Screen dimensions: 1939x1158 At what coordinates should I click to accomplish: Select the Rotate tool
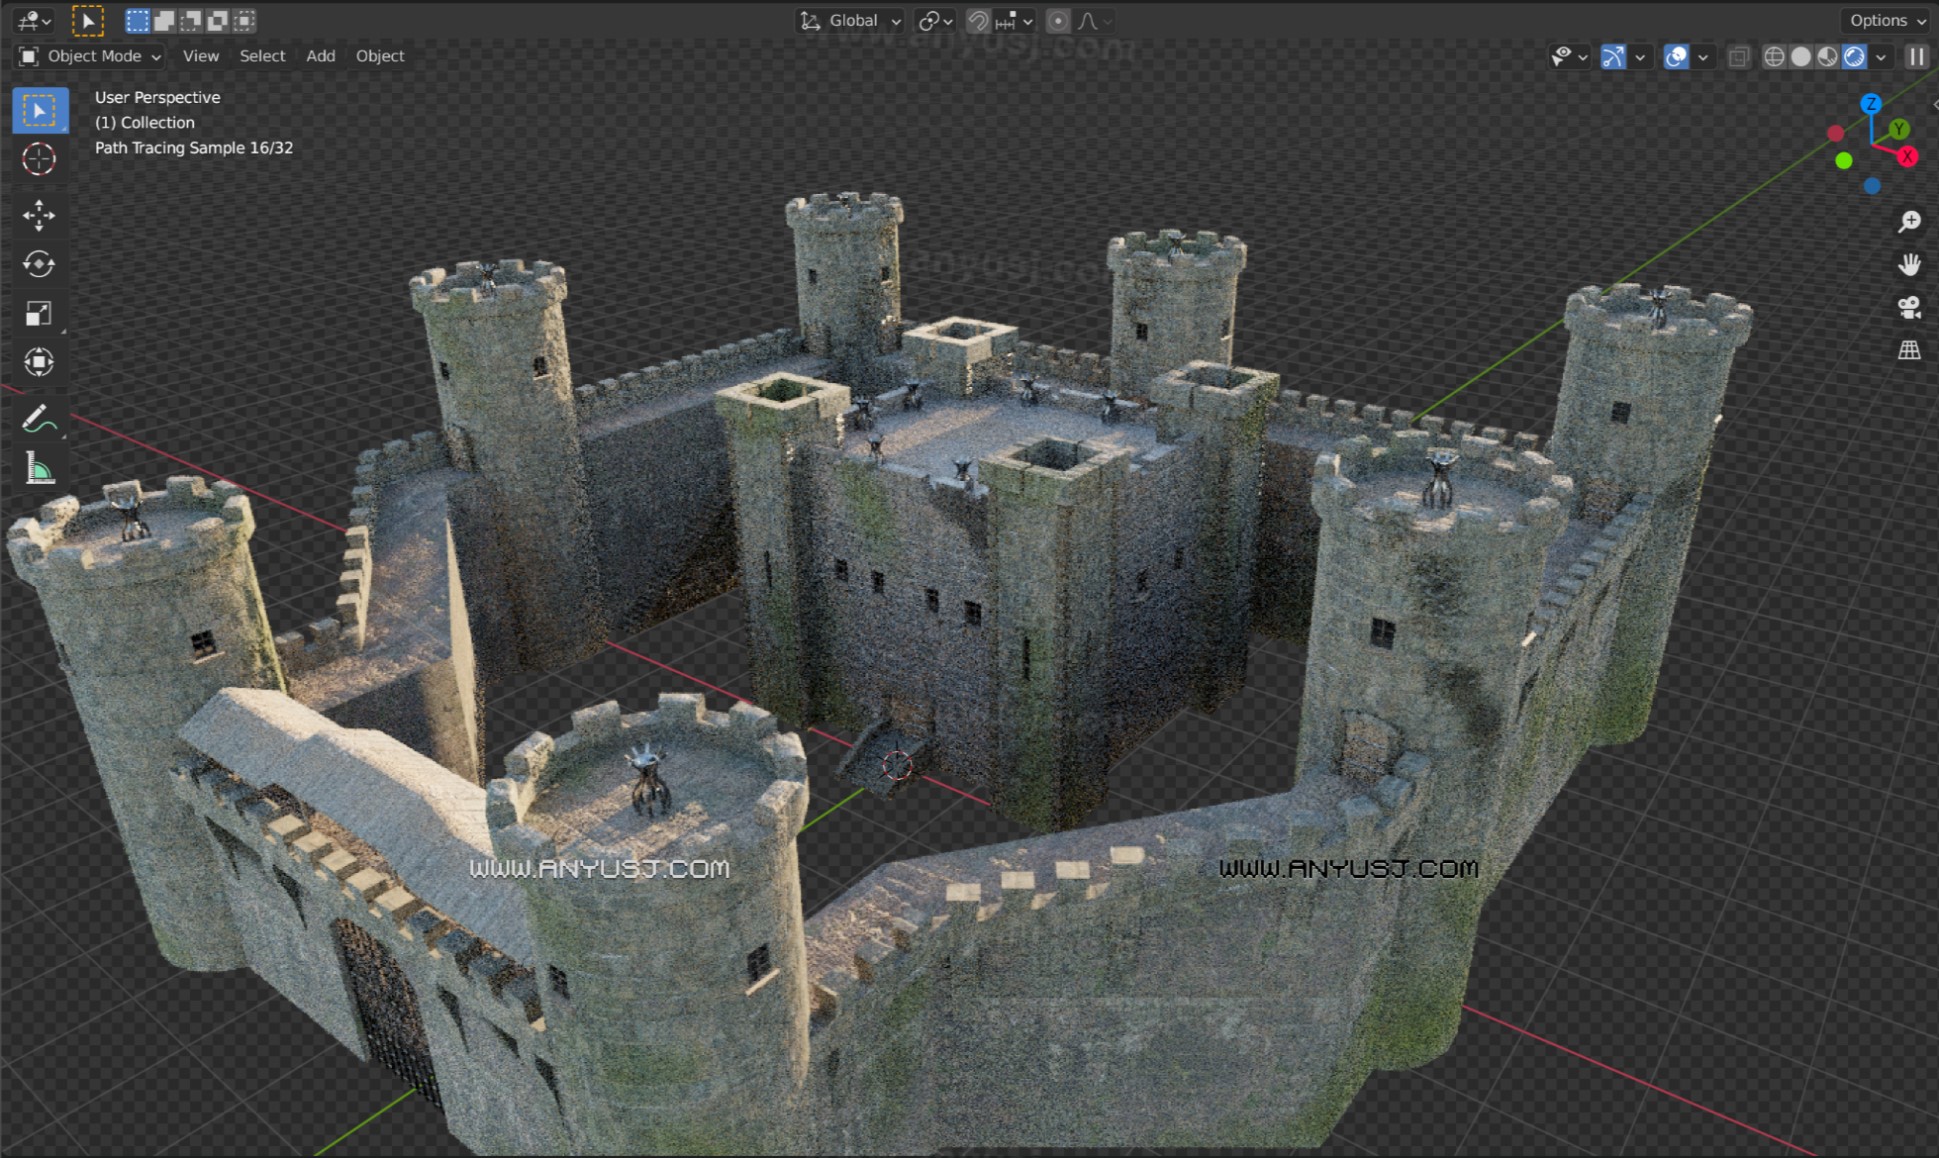39,264
